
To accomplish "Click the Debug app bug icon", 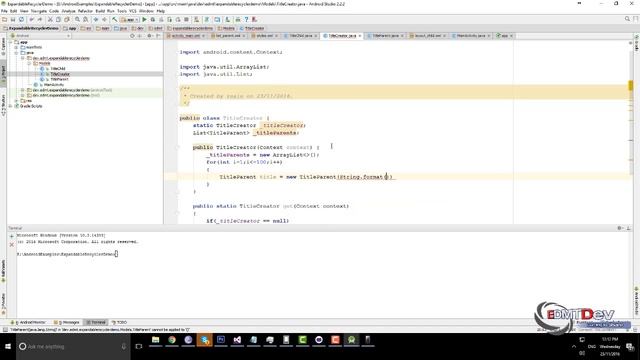I will (x=153, y=20).
